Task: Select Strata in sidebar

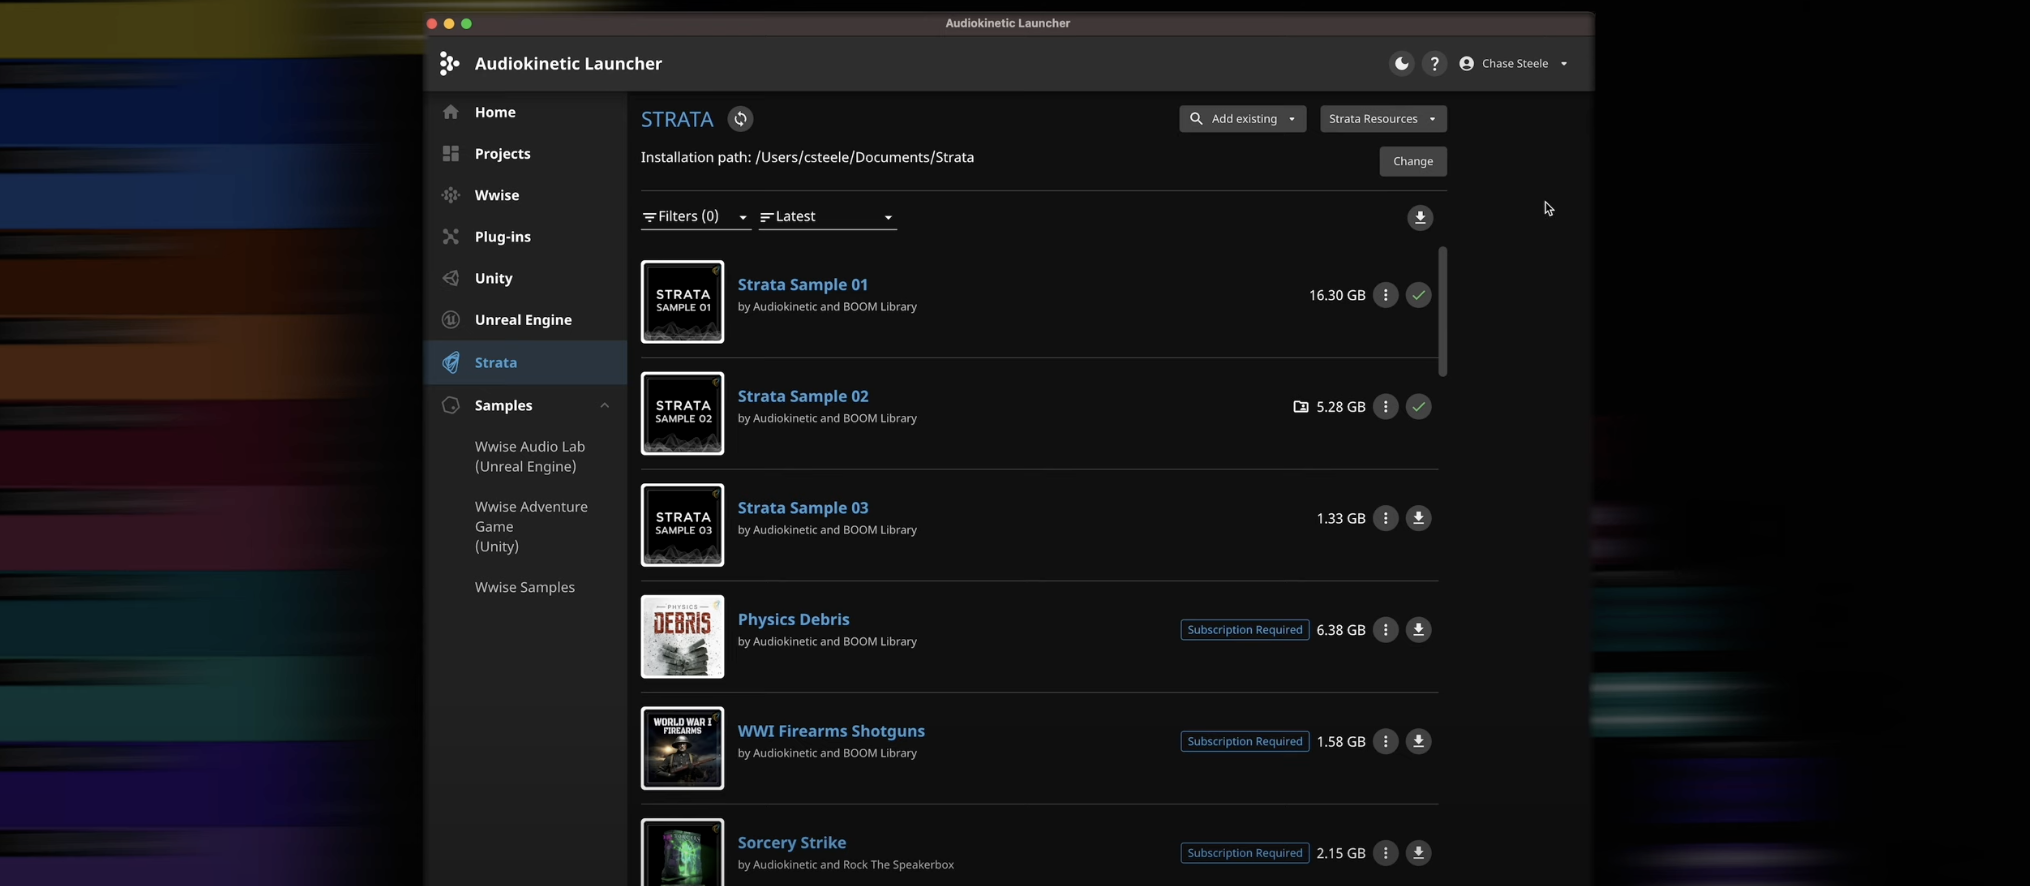Action: tap(525, 362)
